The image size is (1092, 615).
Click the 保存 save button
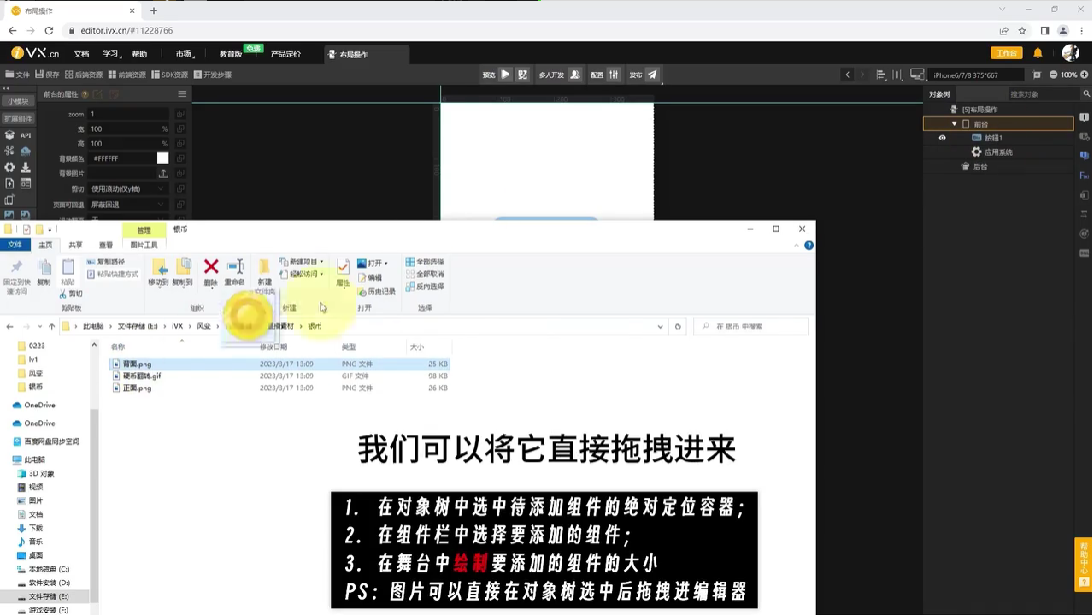[47, 75]
